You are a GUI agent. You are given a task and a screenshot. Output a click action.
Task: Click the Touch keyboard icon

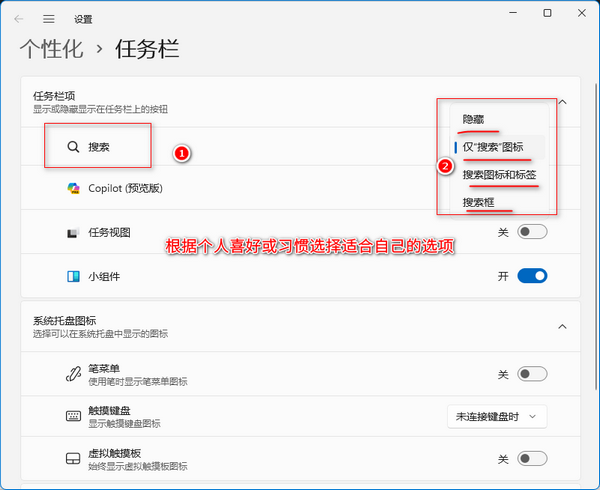point(73,416)
